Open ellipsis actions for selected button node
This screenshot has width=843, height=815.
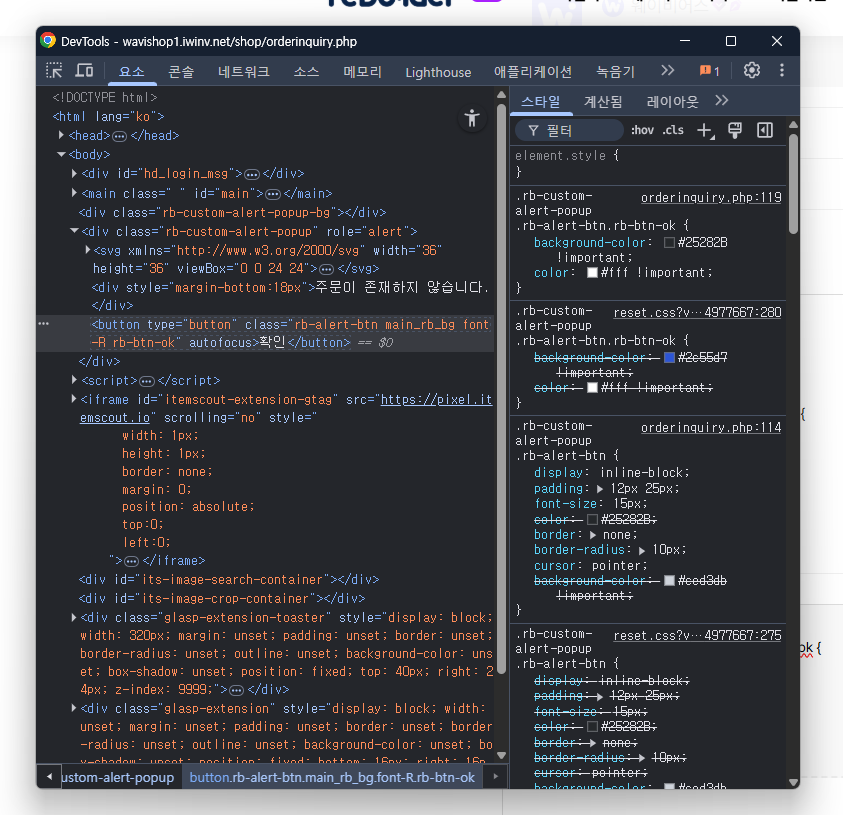pos(44,324)
